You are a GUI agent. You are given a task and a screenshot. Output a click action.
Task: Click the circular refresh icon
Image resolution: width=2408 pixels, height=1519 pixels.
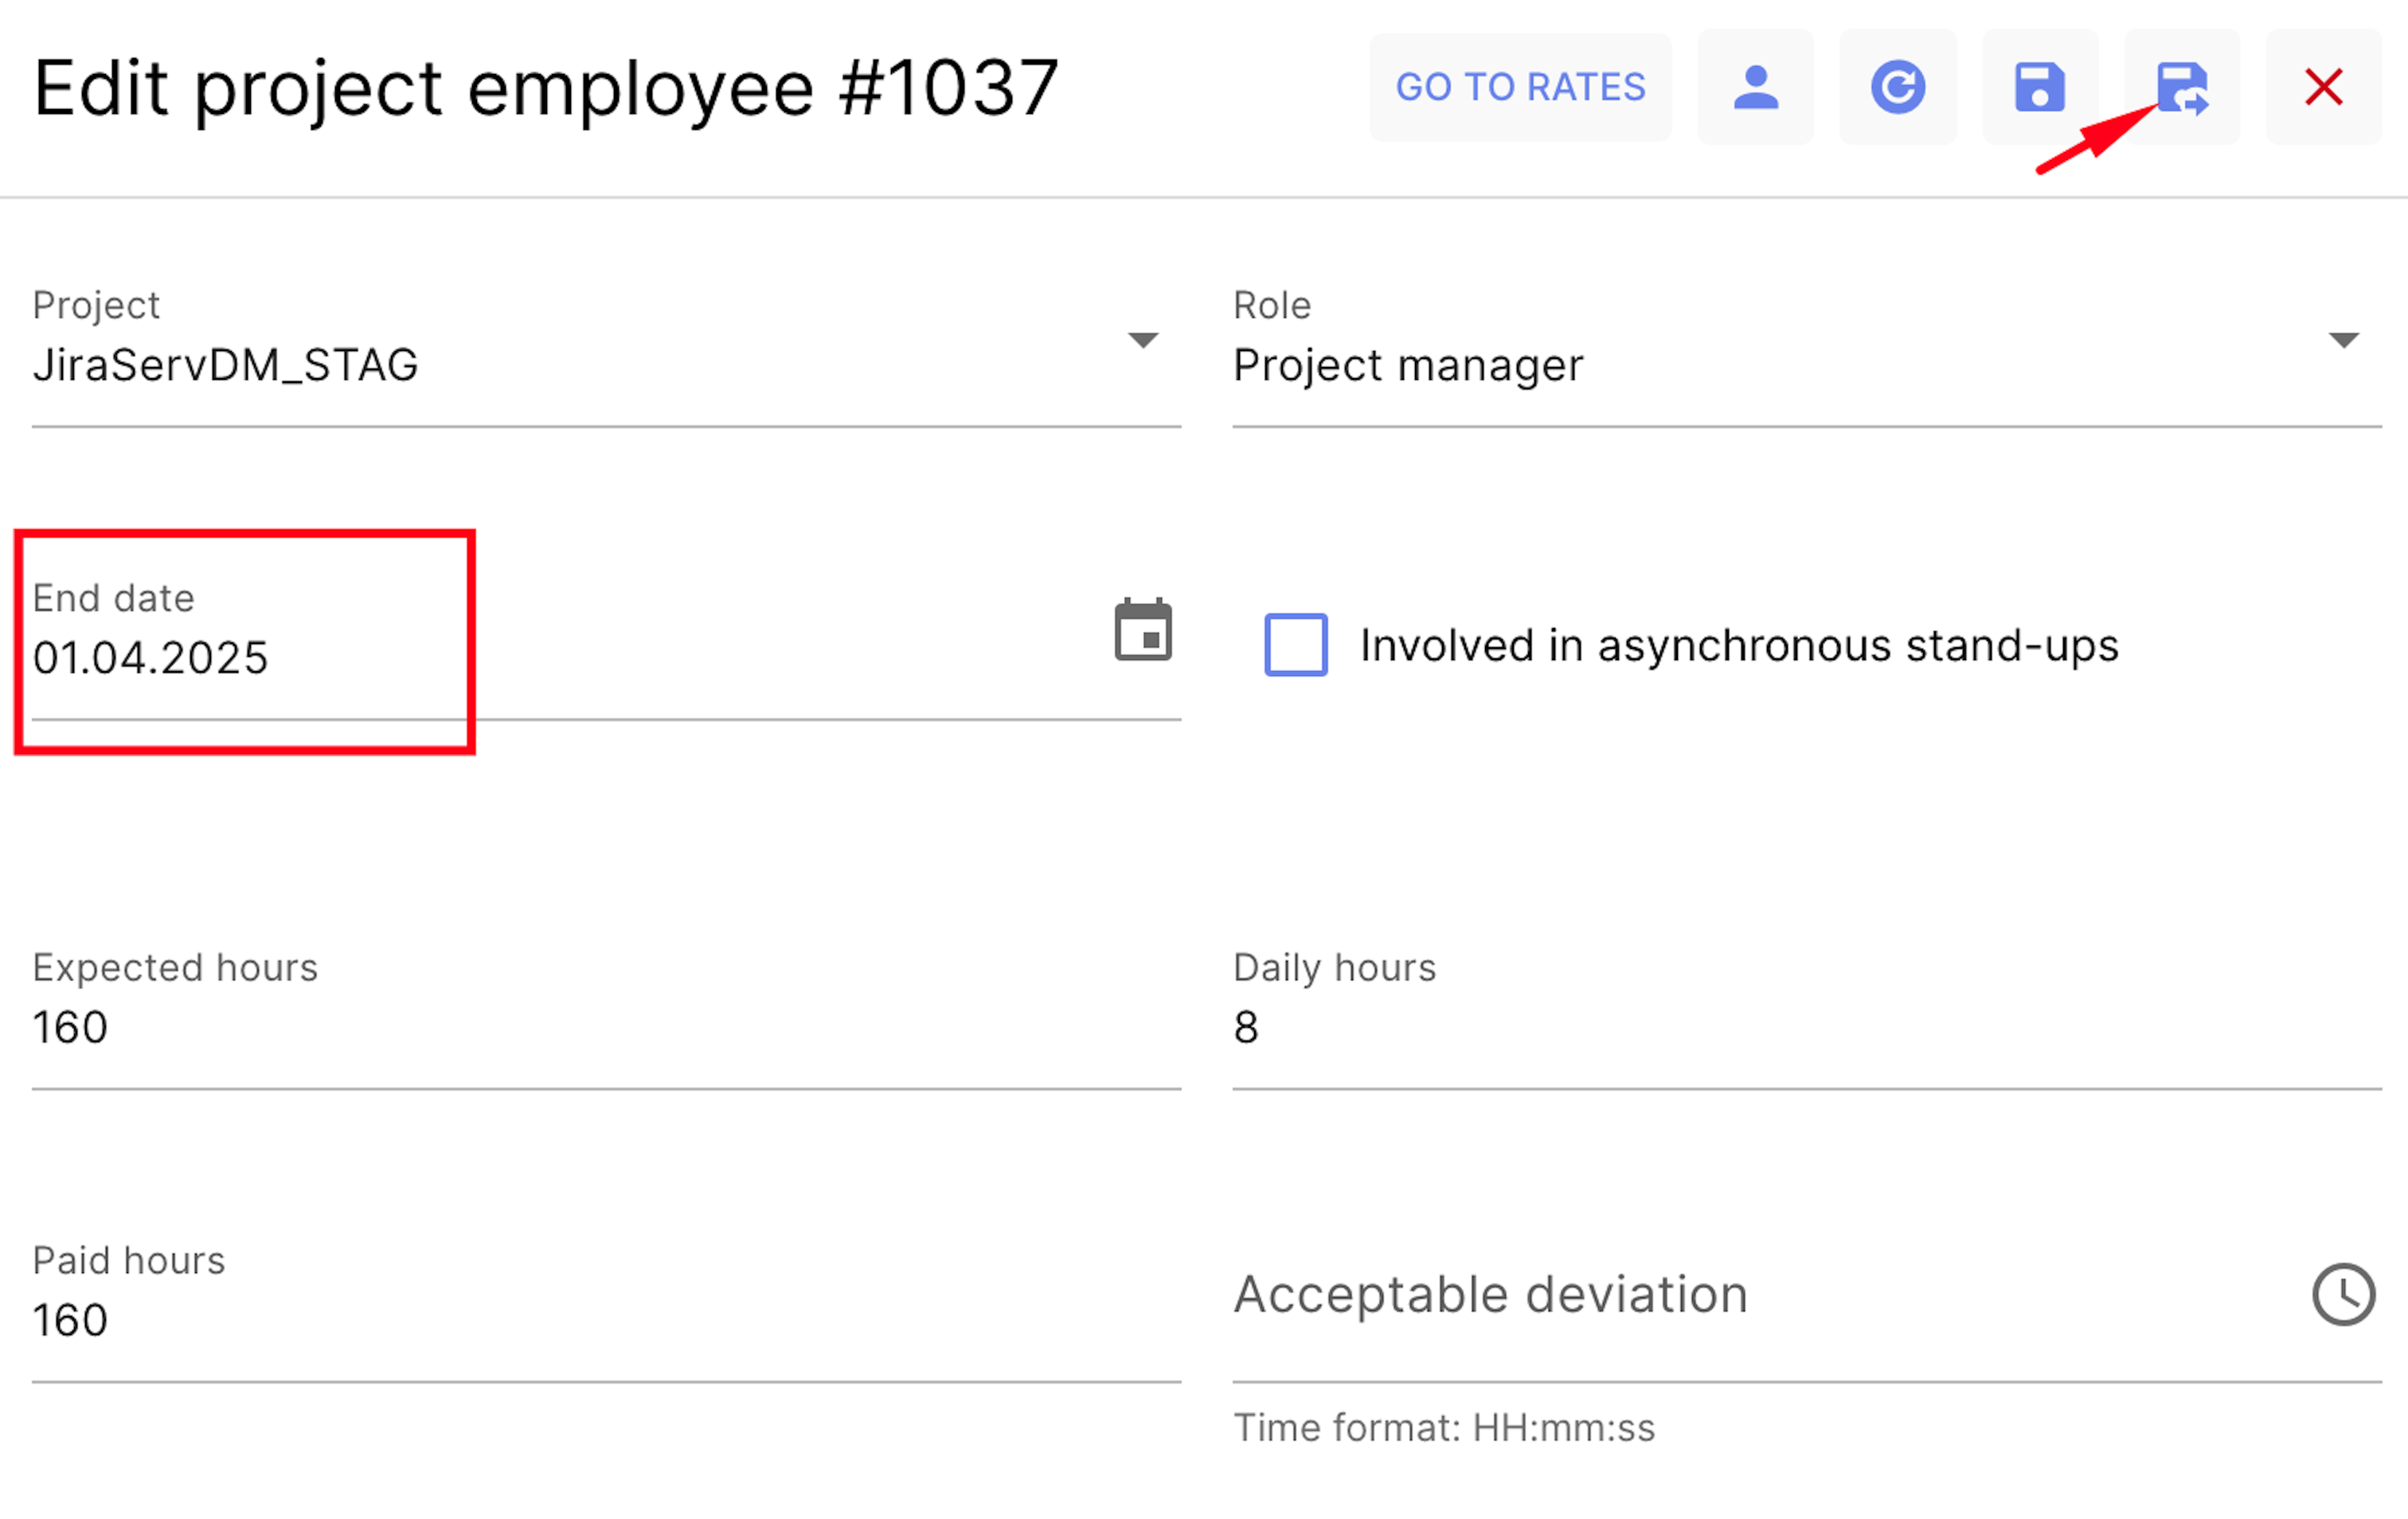pos(1898,87)
